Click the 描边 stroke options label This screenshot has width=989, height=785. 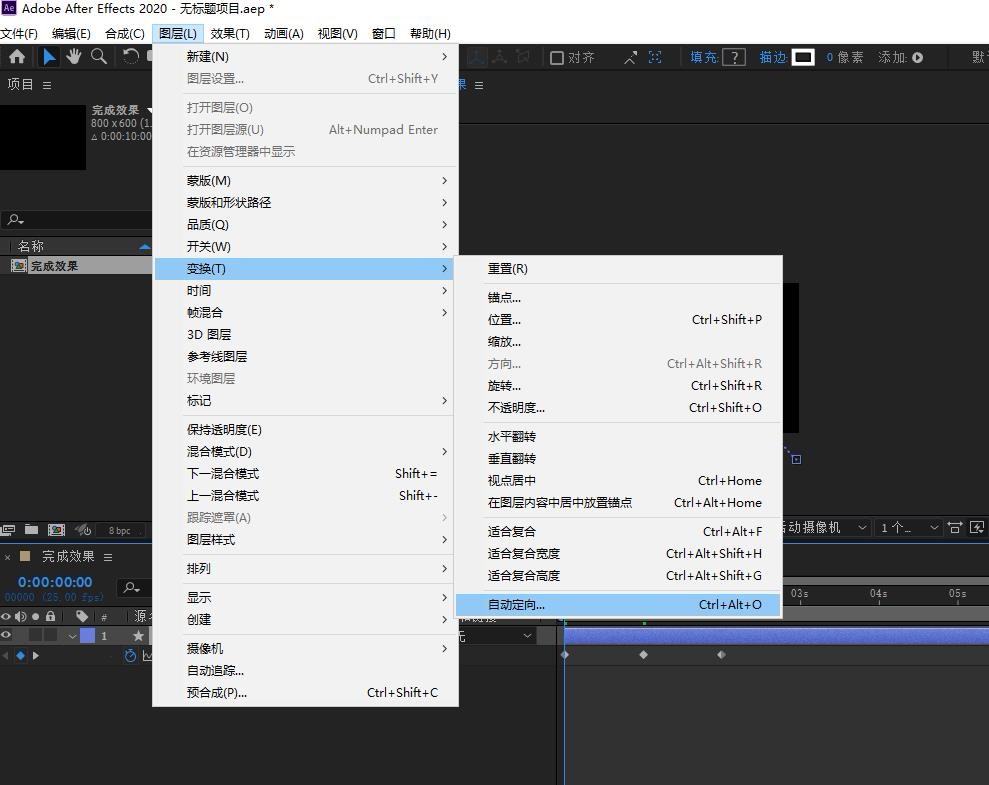[773, 57]
